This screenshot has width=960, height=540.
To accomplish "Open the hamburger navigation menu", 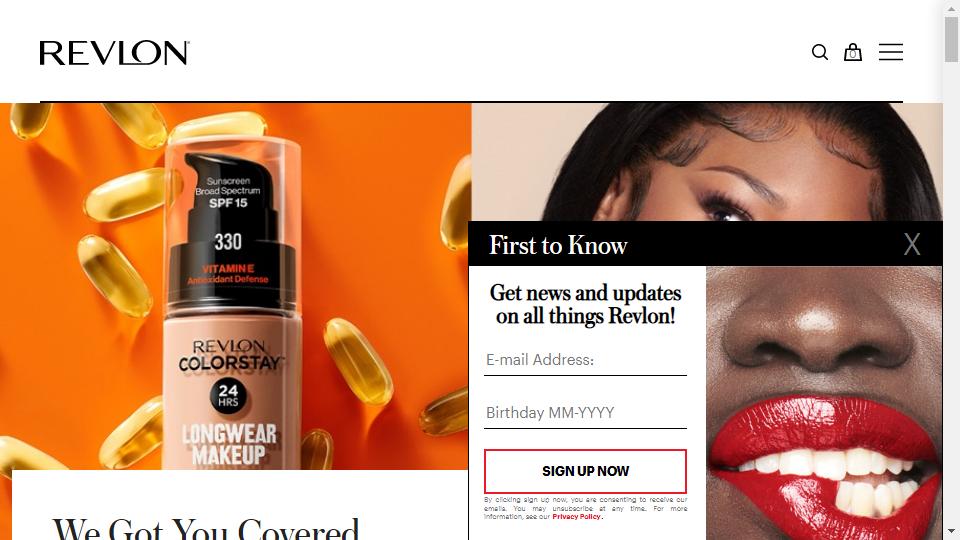I will coord(891,52).
